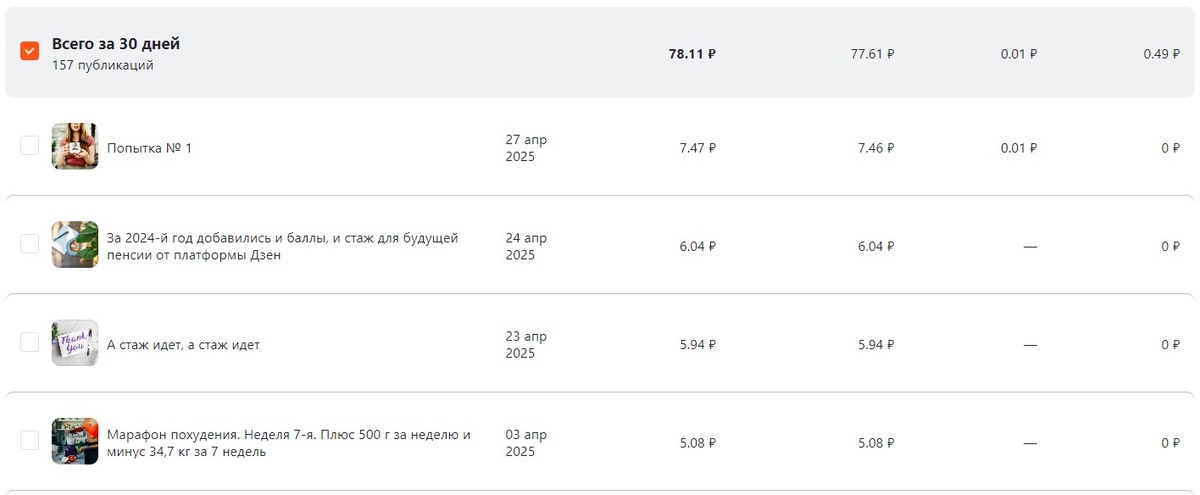Image resolution: width=1200 pixels, height=495 pixels.
Task: Uncheck the "Всего за 30 дней" checkbox
Action: [x=30, y=51]
